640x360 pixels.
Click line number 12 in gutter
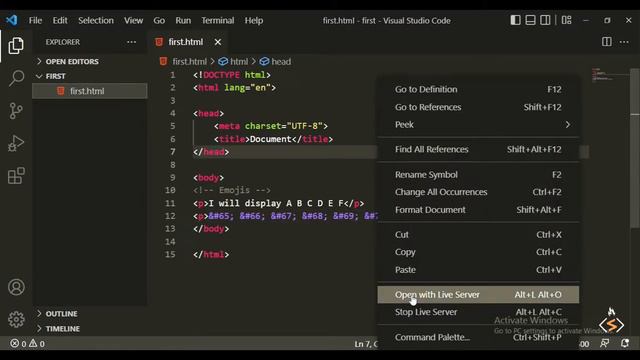pyautogui.click(x=170, y=216)
